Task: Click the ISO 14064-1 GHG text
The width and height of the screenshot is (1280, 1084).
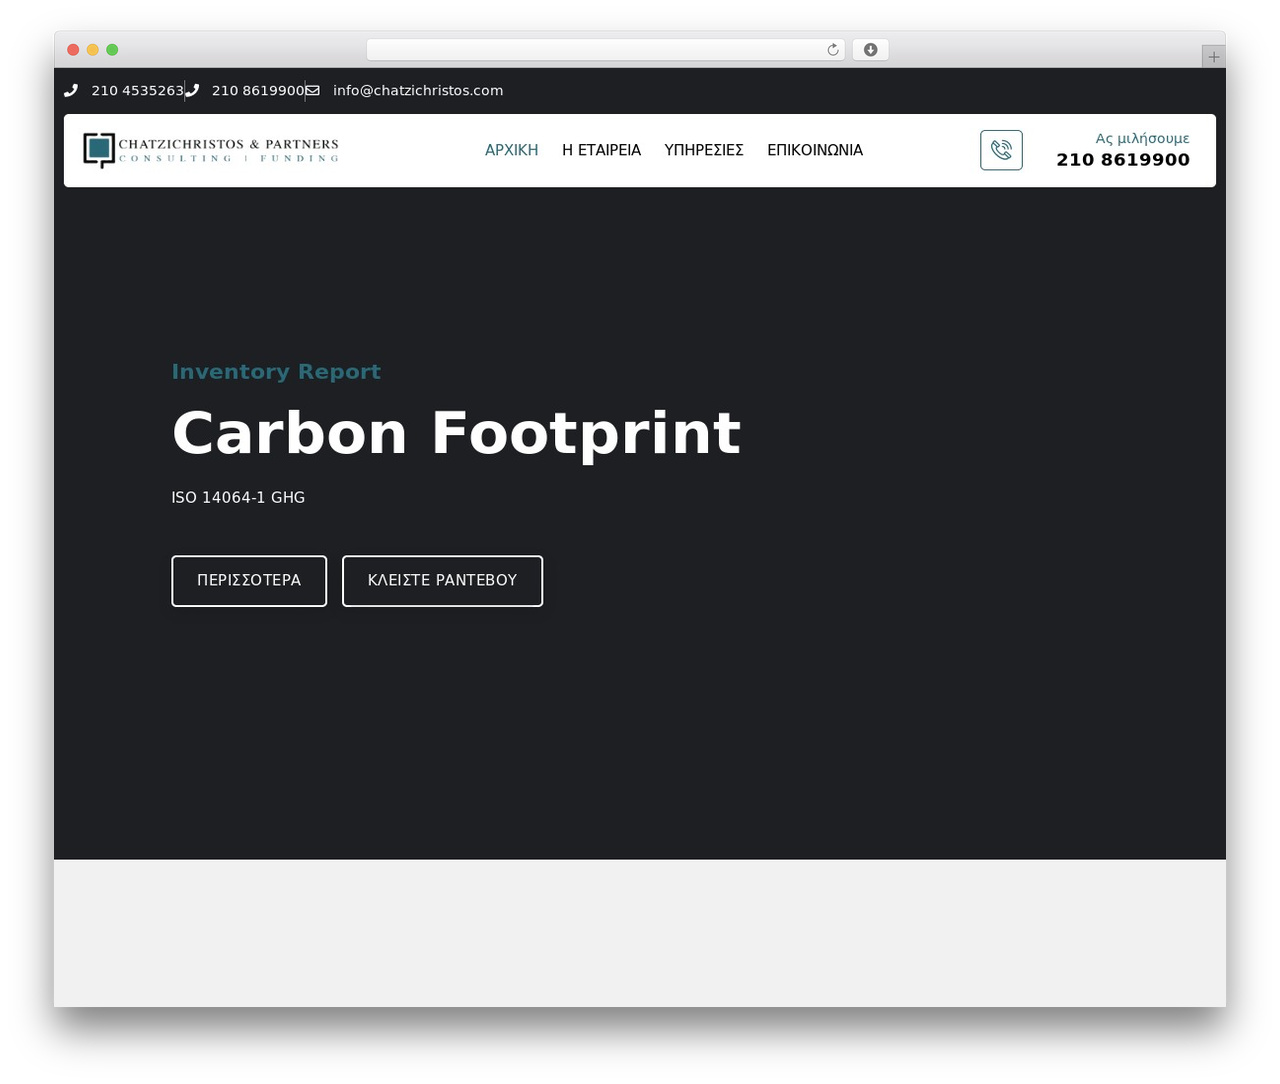Action: pyautogui.click(x=238, y=498)
